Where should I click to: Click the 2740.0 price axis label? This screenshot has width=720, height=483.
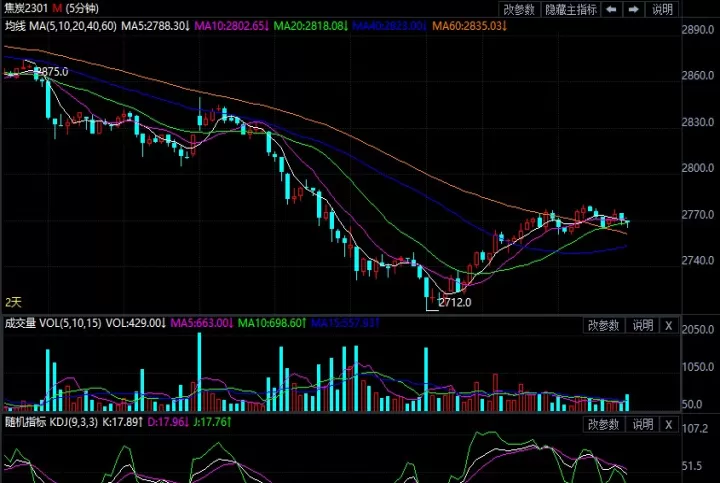point(698,260)
